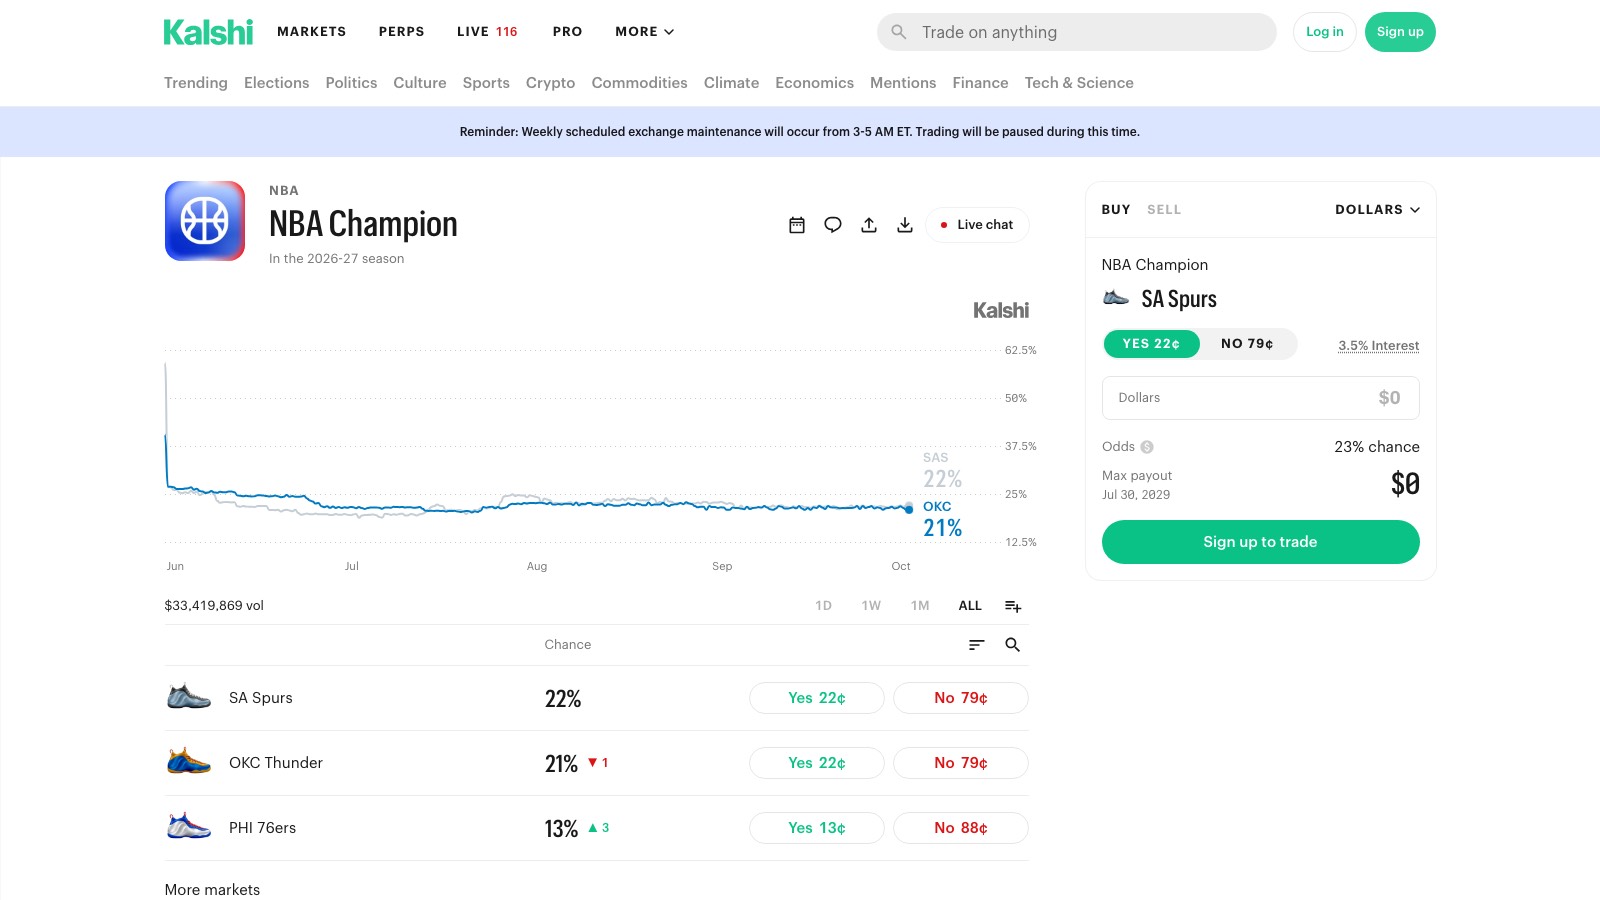Click the NBA basketball market icon
The width and height of the screenshot is (1600, 900).
[x=205, y=221]
